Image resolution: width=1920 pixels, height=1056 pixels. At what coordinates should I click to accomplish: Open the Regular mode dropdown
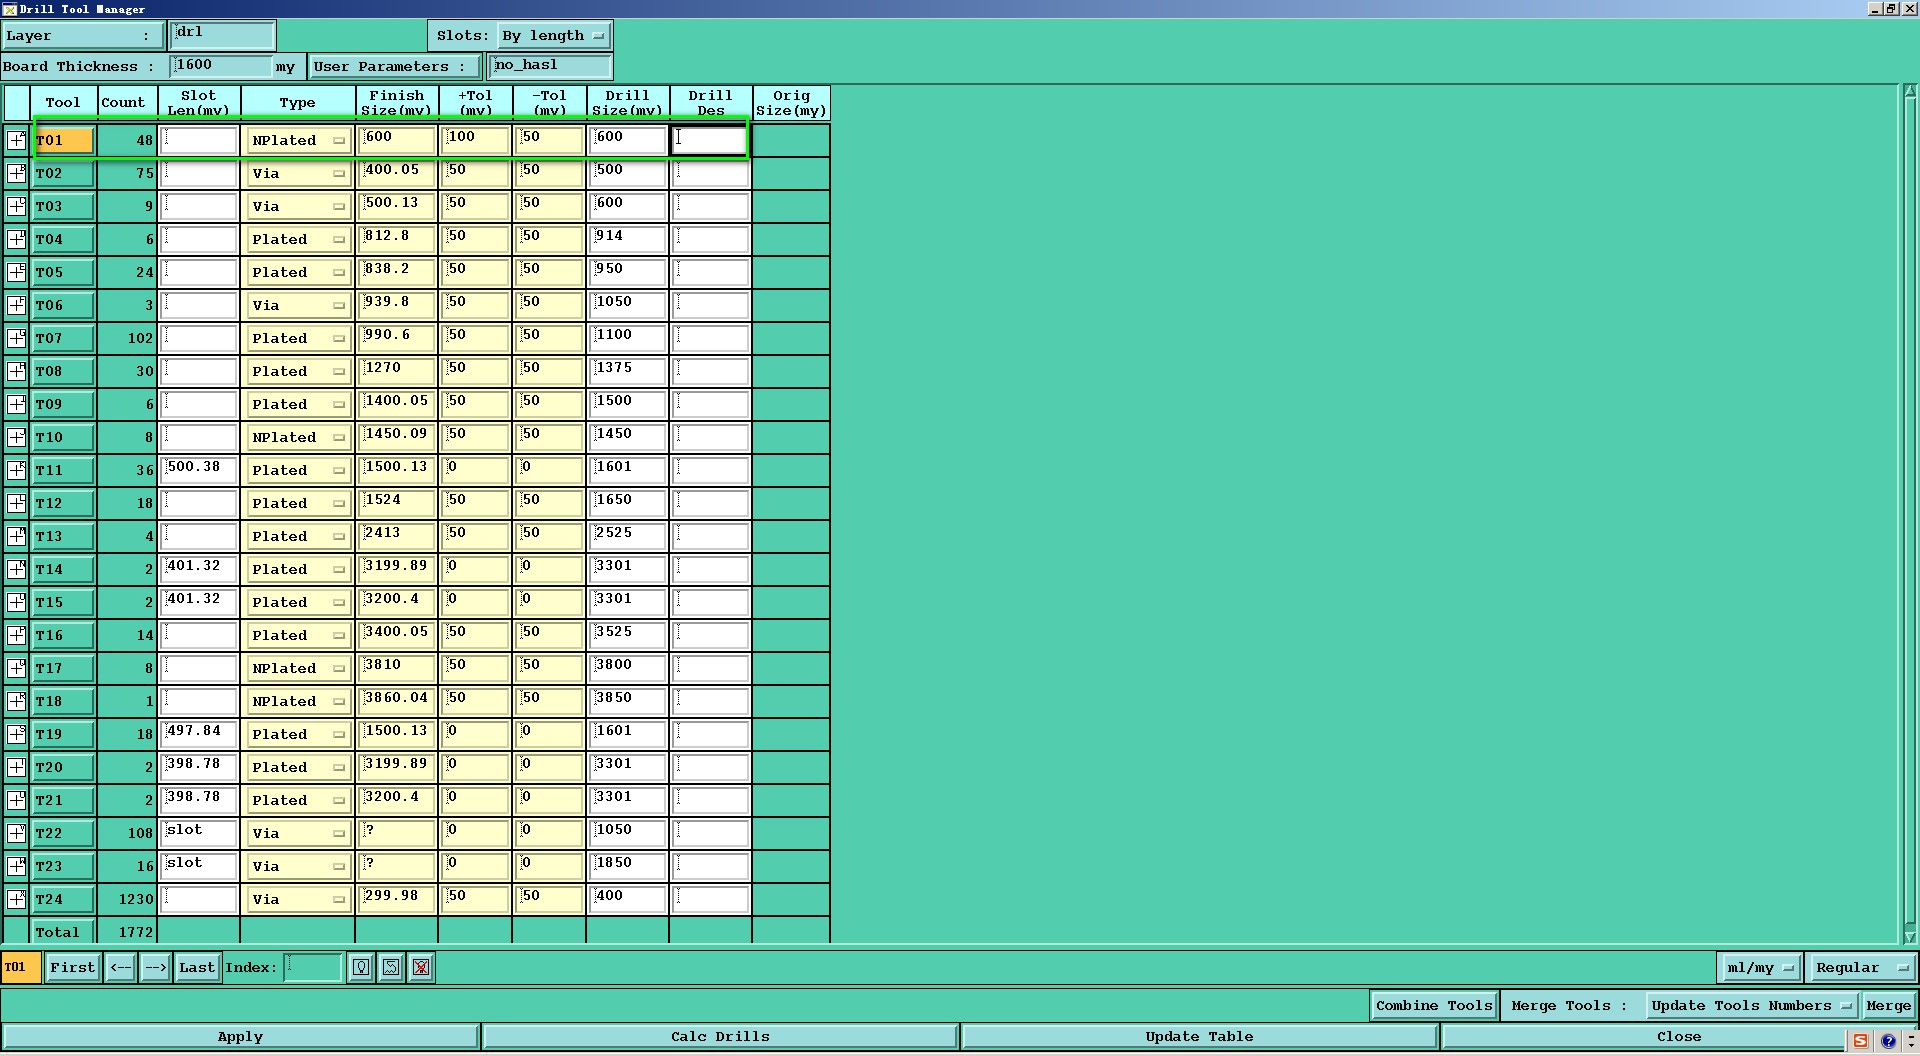click(1861, 968)
